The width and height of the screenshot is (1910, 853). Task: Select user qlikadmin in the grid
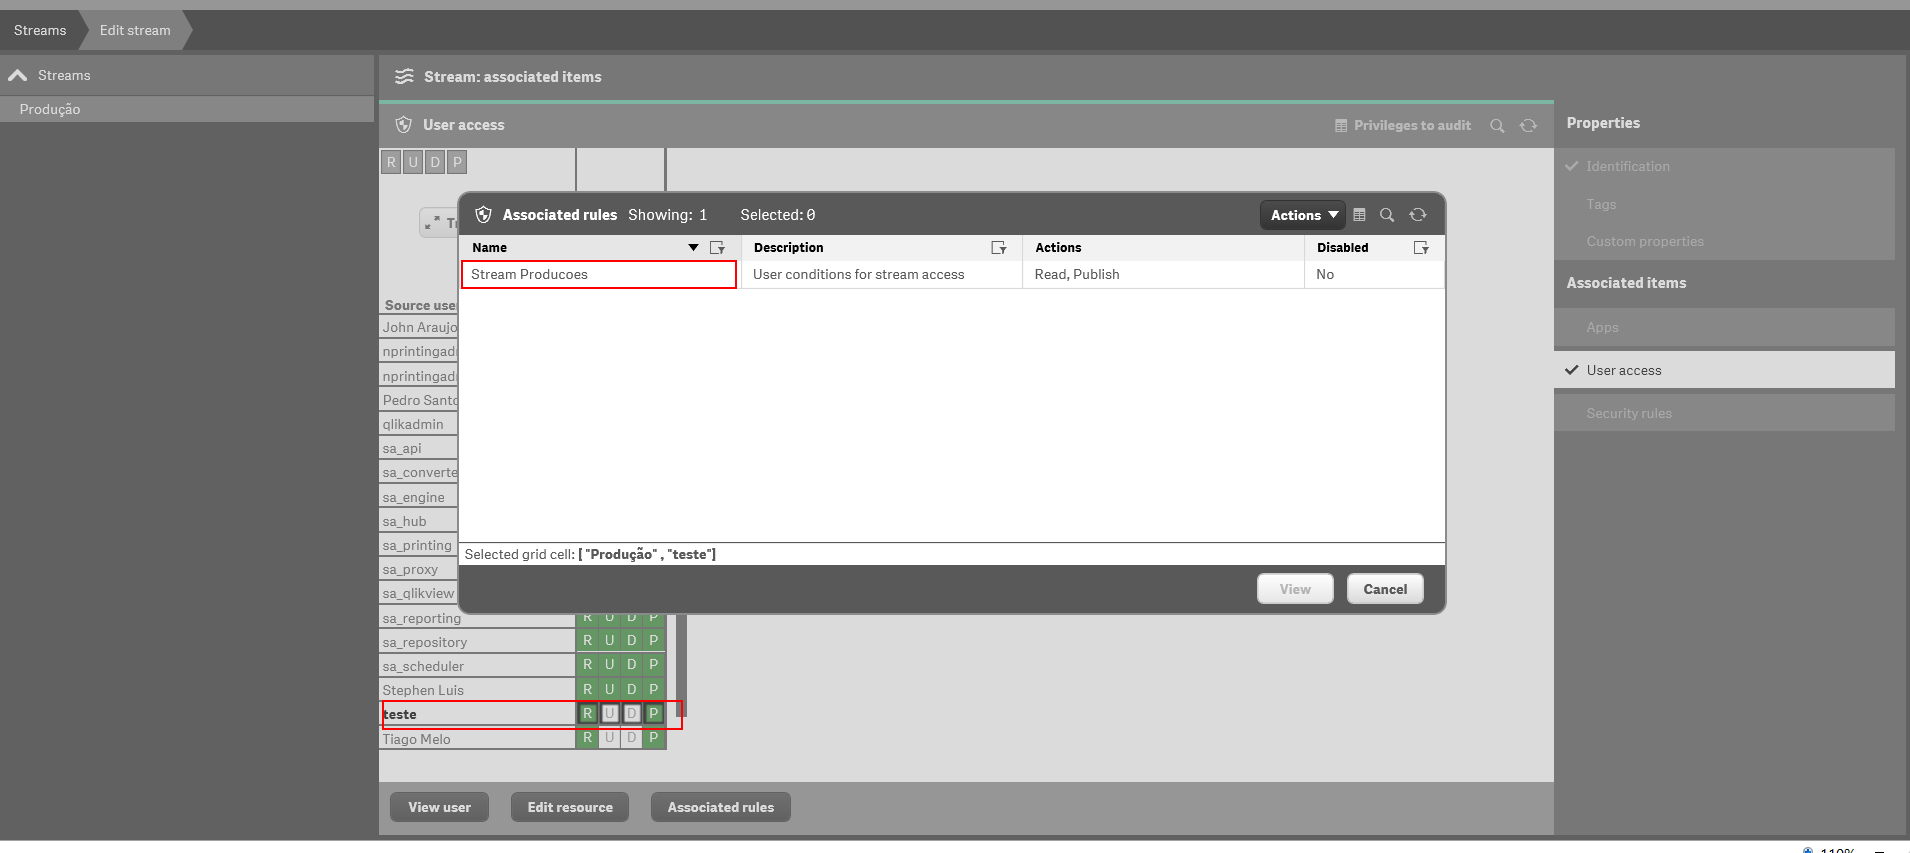(419, 424)
